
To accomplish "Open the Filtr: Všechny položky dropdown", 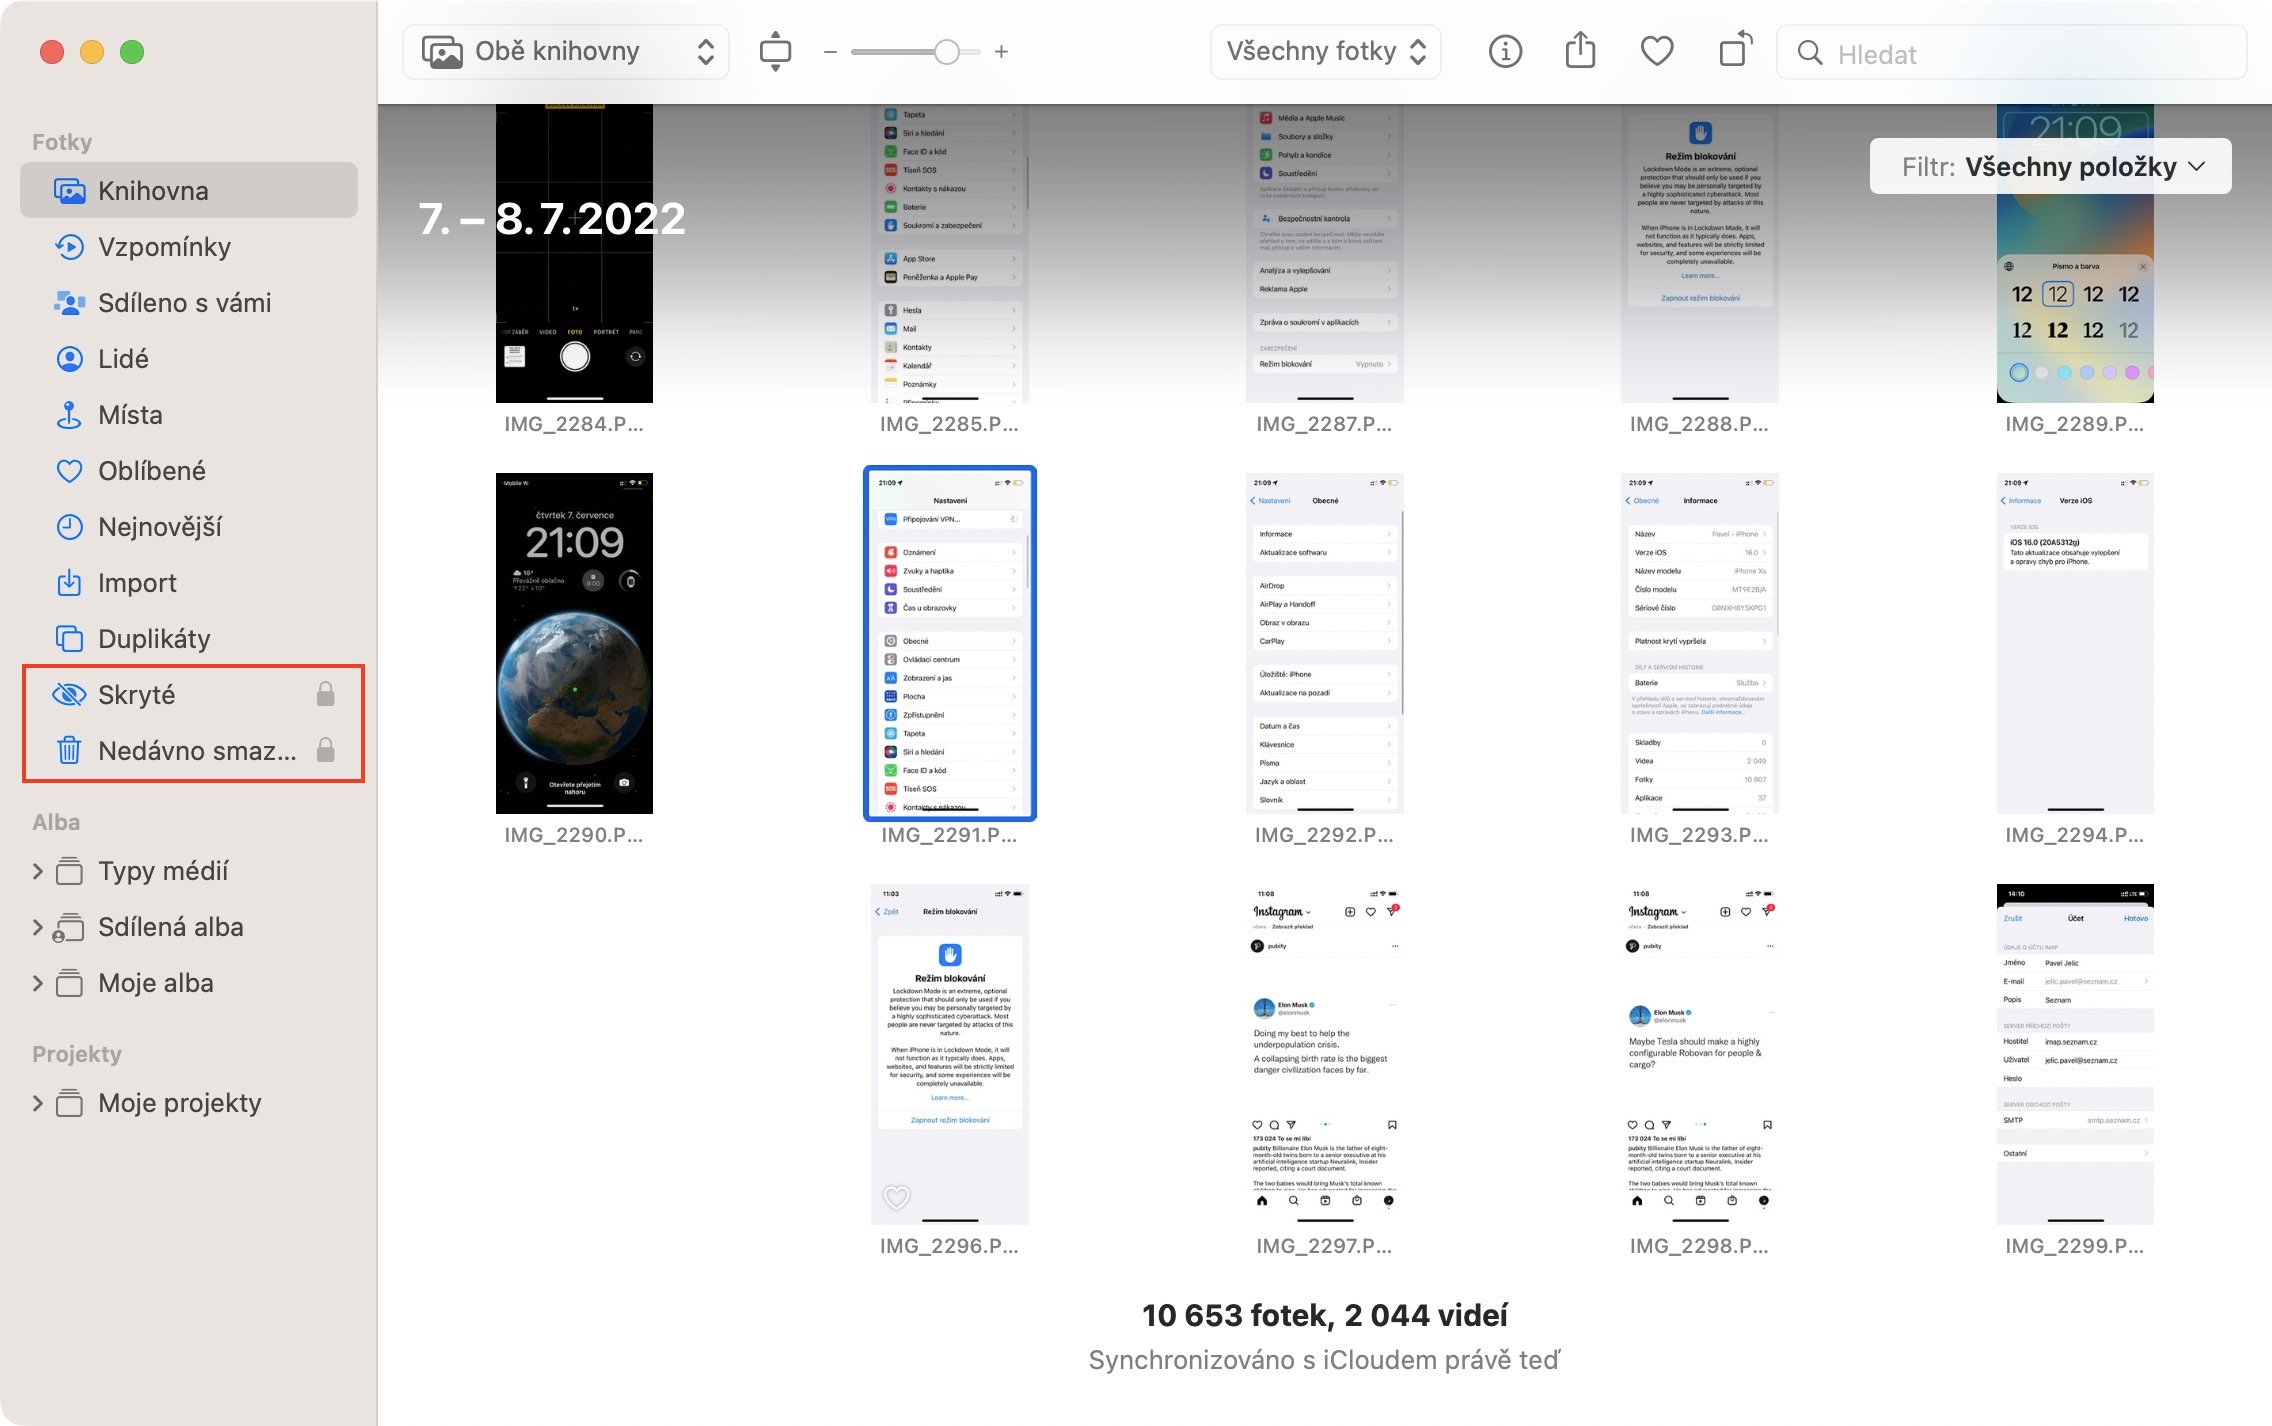I will 2050,167.
